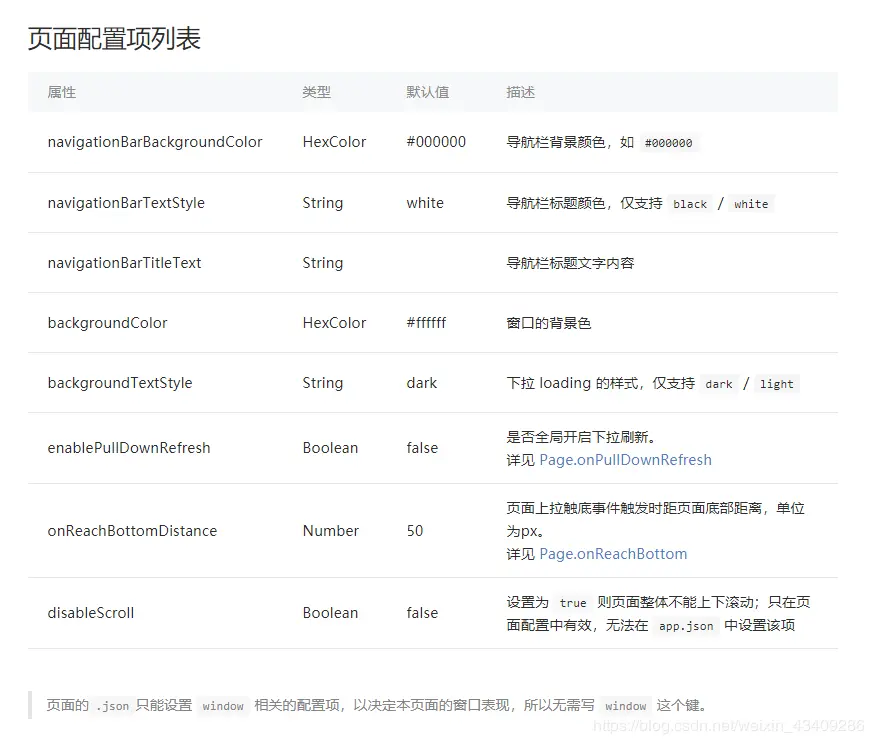Click the onReachBottomDistance property name
The image size is (874, 744).
point(132,531)
